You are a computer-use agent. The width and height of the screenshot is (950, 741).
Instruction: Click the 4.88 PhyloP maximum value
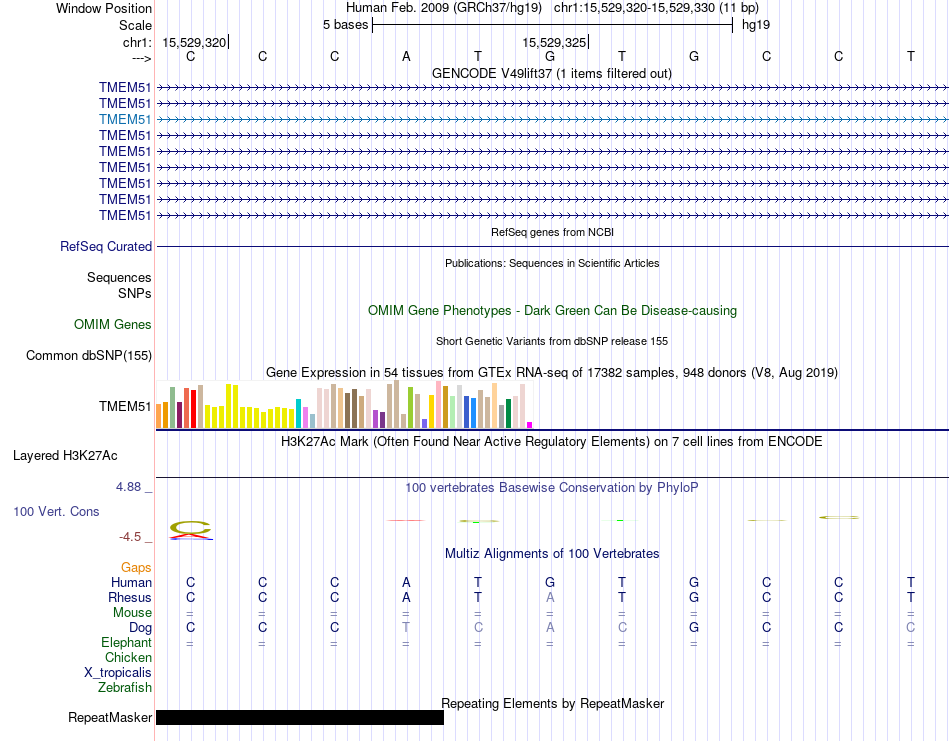pos(128,487)
